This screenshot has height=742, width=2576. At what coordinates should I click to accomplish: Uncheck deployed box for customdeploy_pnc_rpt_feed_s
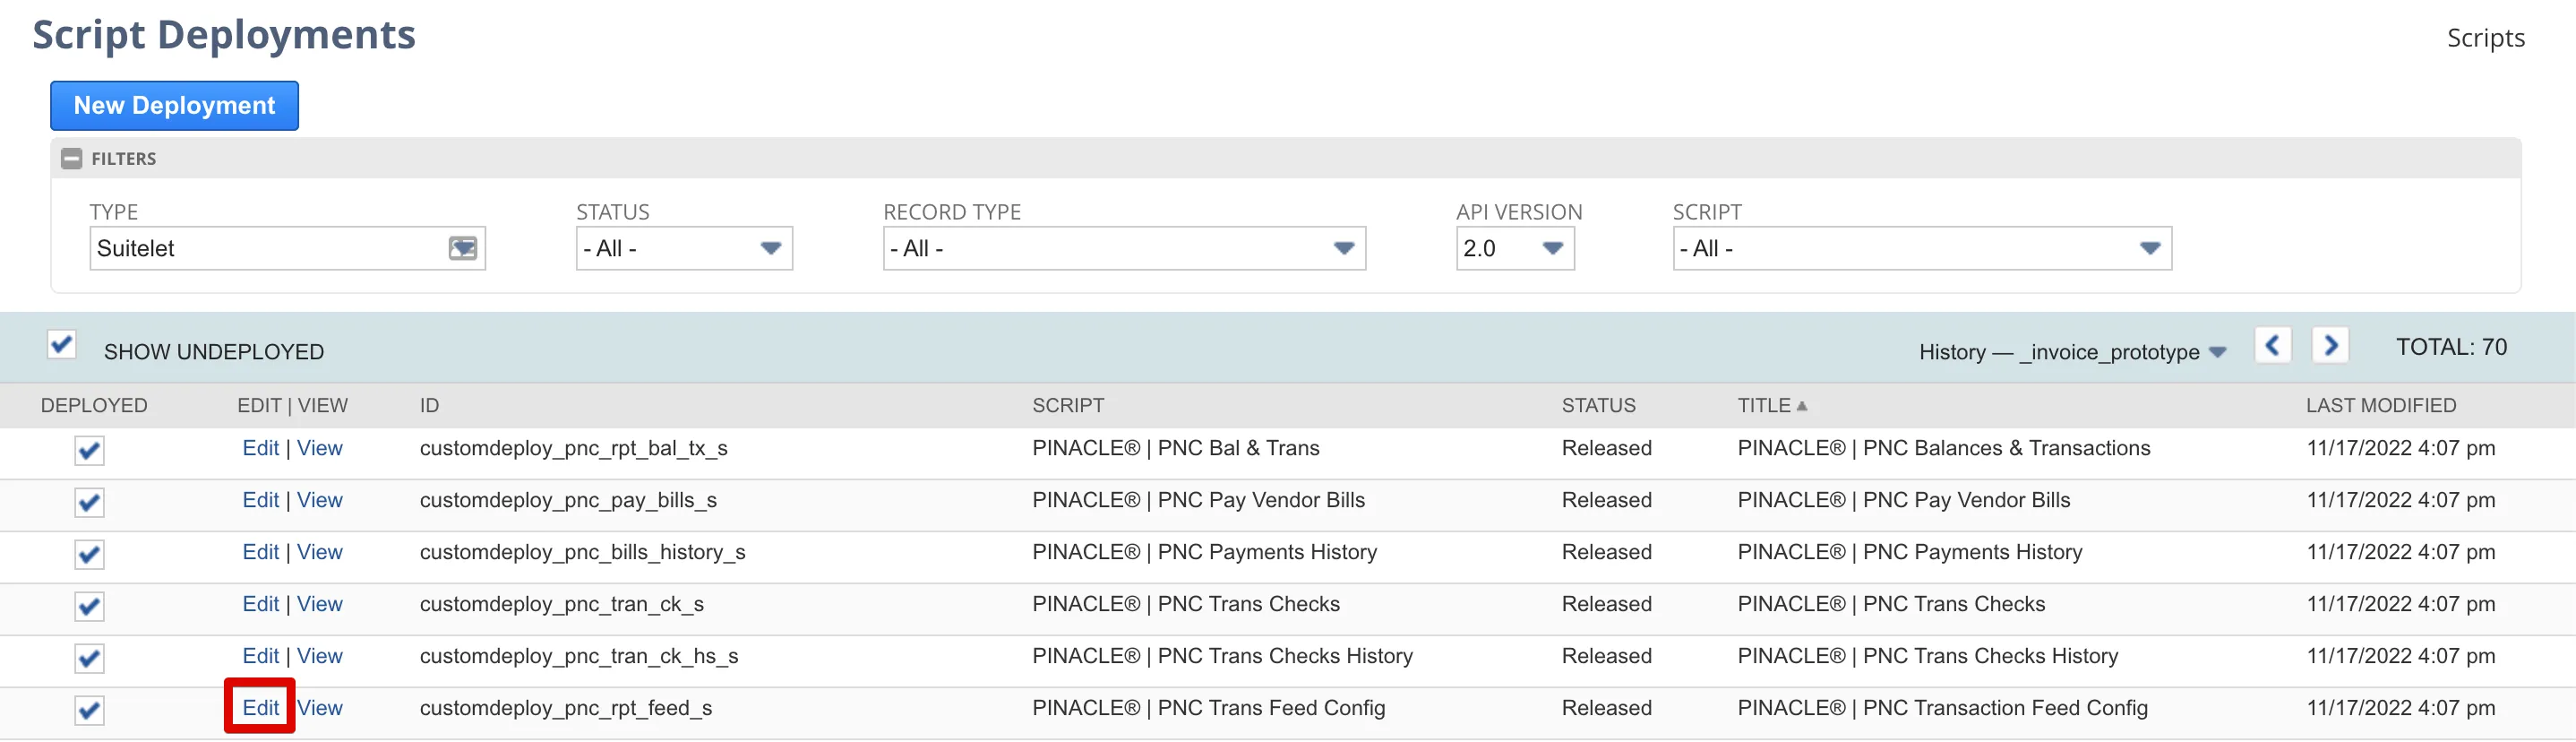[x=89, y=710]
